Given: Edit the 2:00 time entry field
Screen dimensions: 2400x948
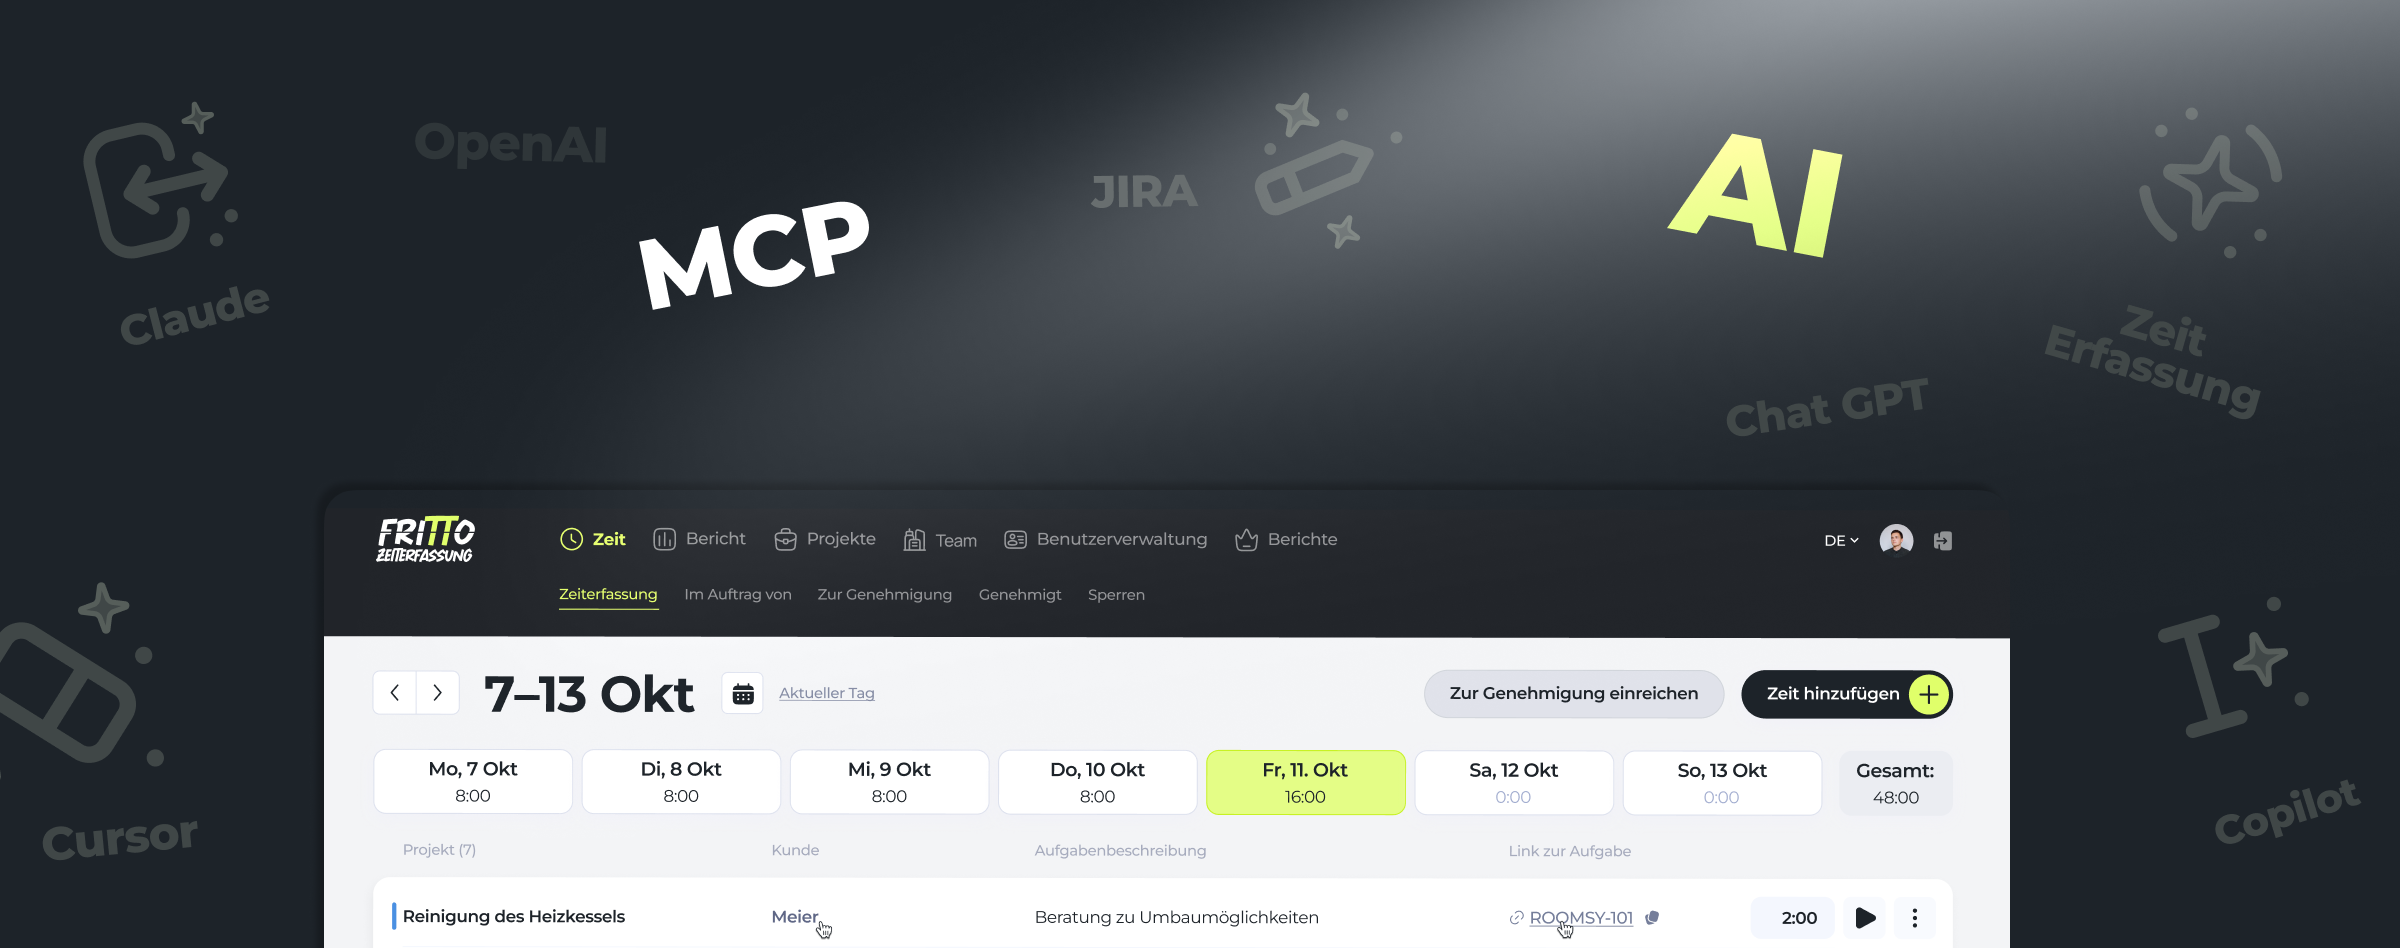Looking at the screenshot, I should click(1797, 917).
